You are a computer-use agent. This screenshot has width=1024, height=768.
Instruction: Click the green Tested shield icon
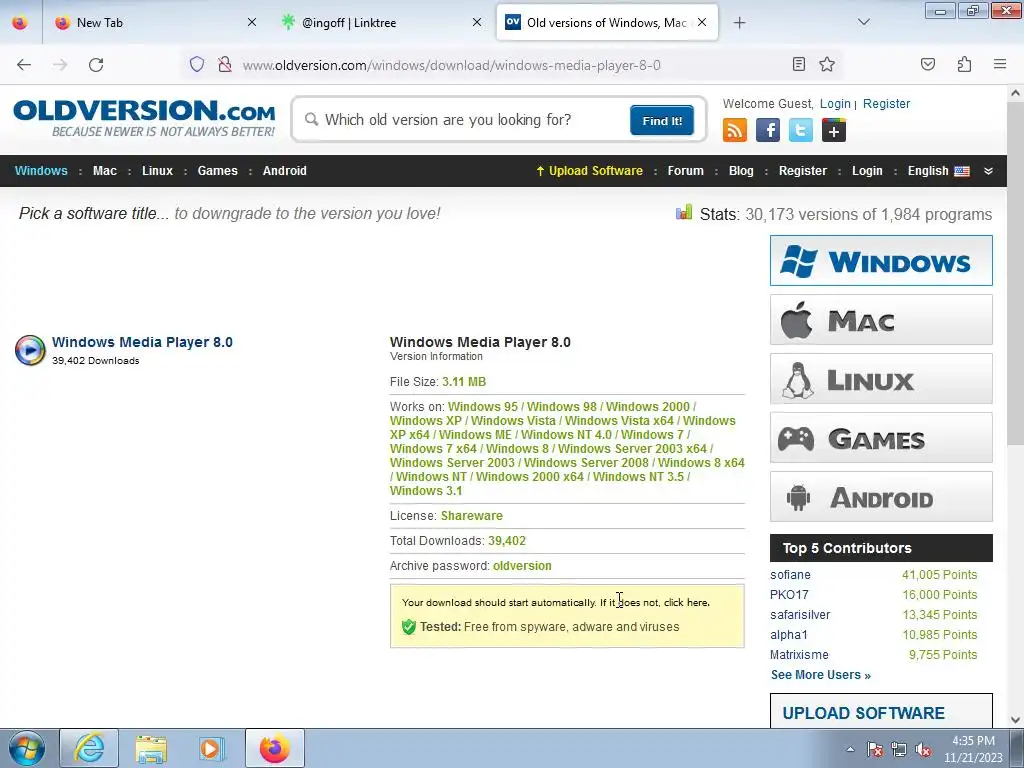409,627
